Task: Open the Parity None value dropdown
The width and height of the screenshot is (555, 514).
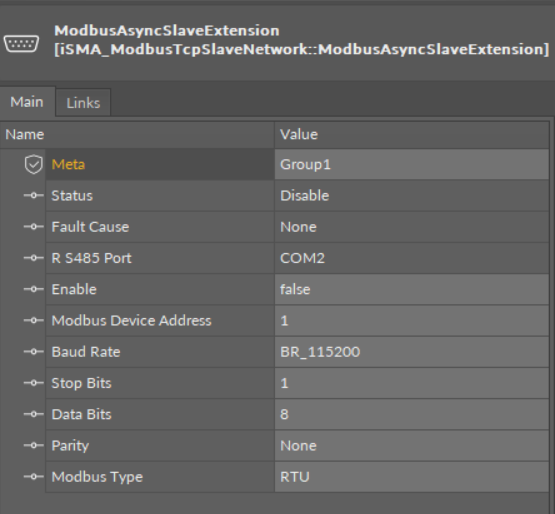Action: [x=412, y=445]
